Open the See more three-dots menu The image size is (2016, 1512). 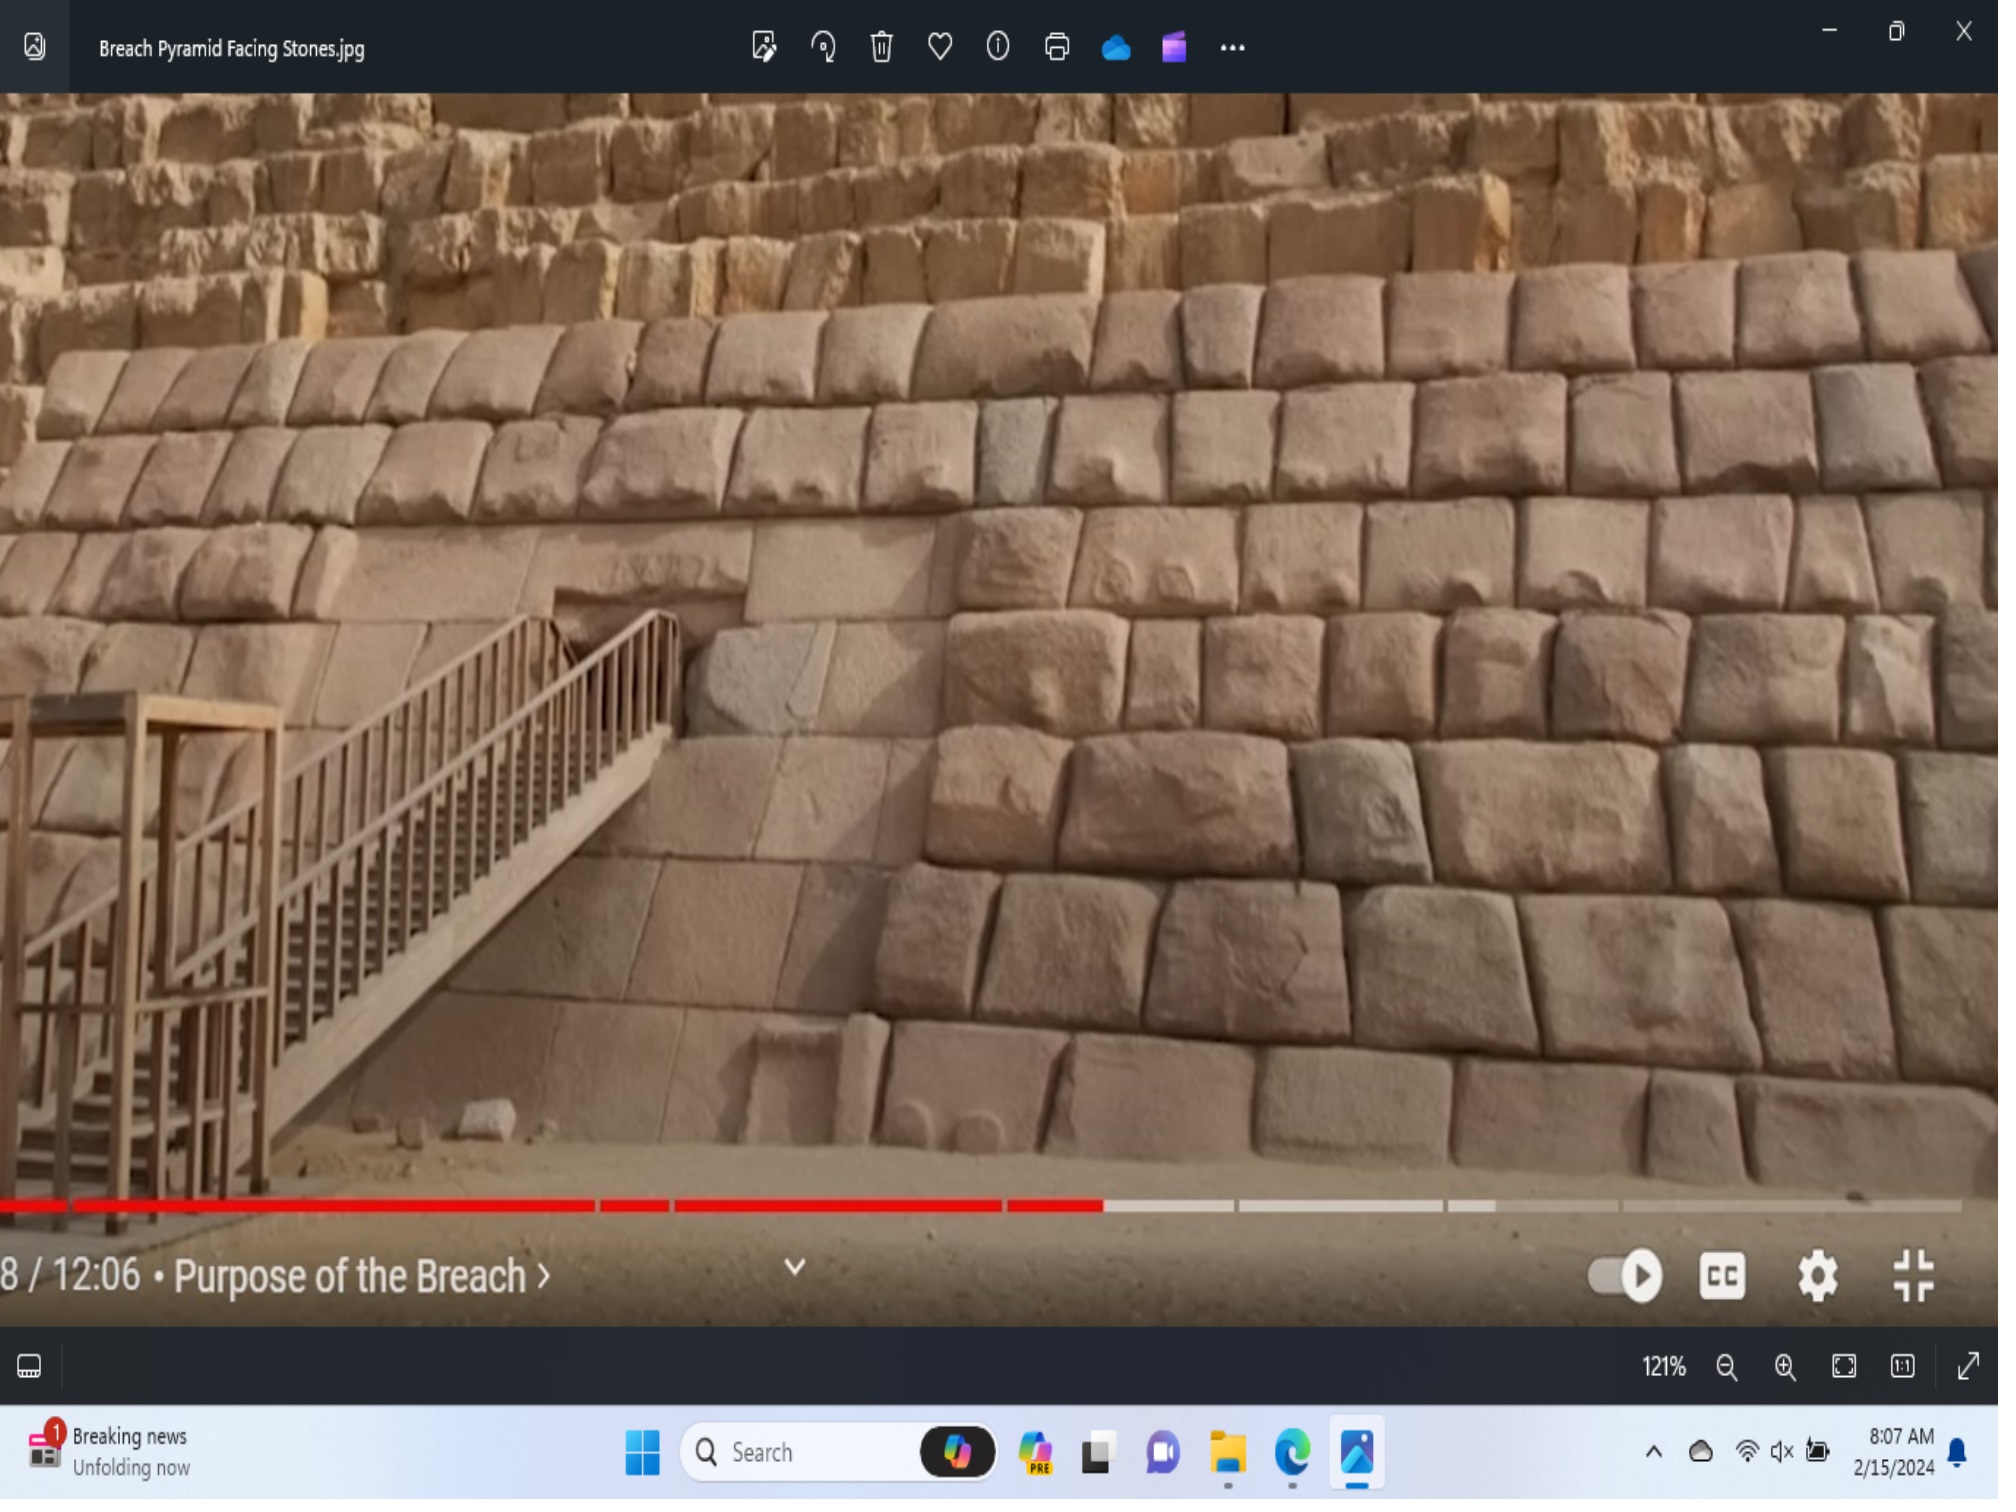(x=1243, y=48)
